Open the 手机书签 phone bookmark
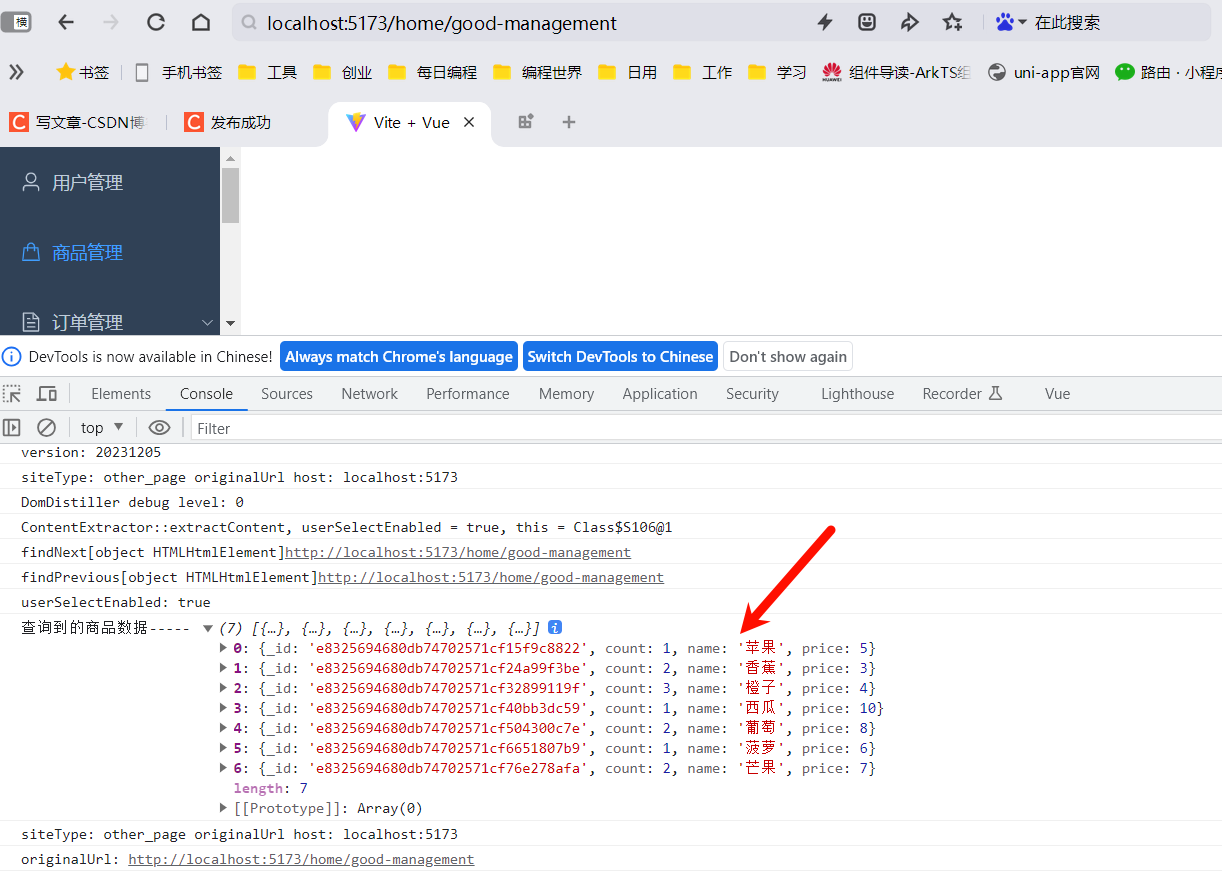1222x876 pixels. 178,72
